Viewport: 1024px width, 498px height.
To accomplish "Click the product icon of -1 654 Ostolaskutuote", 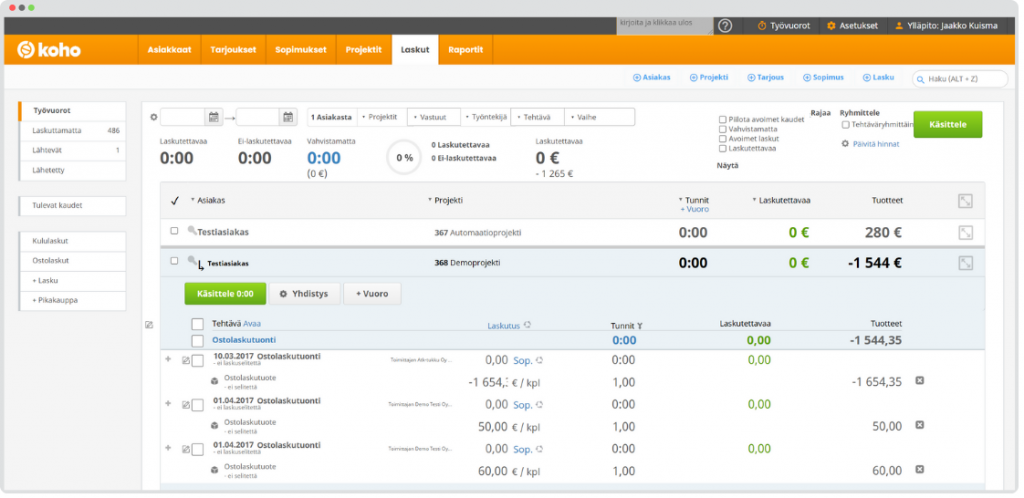I will [x=214, y=381].
